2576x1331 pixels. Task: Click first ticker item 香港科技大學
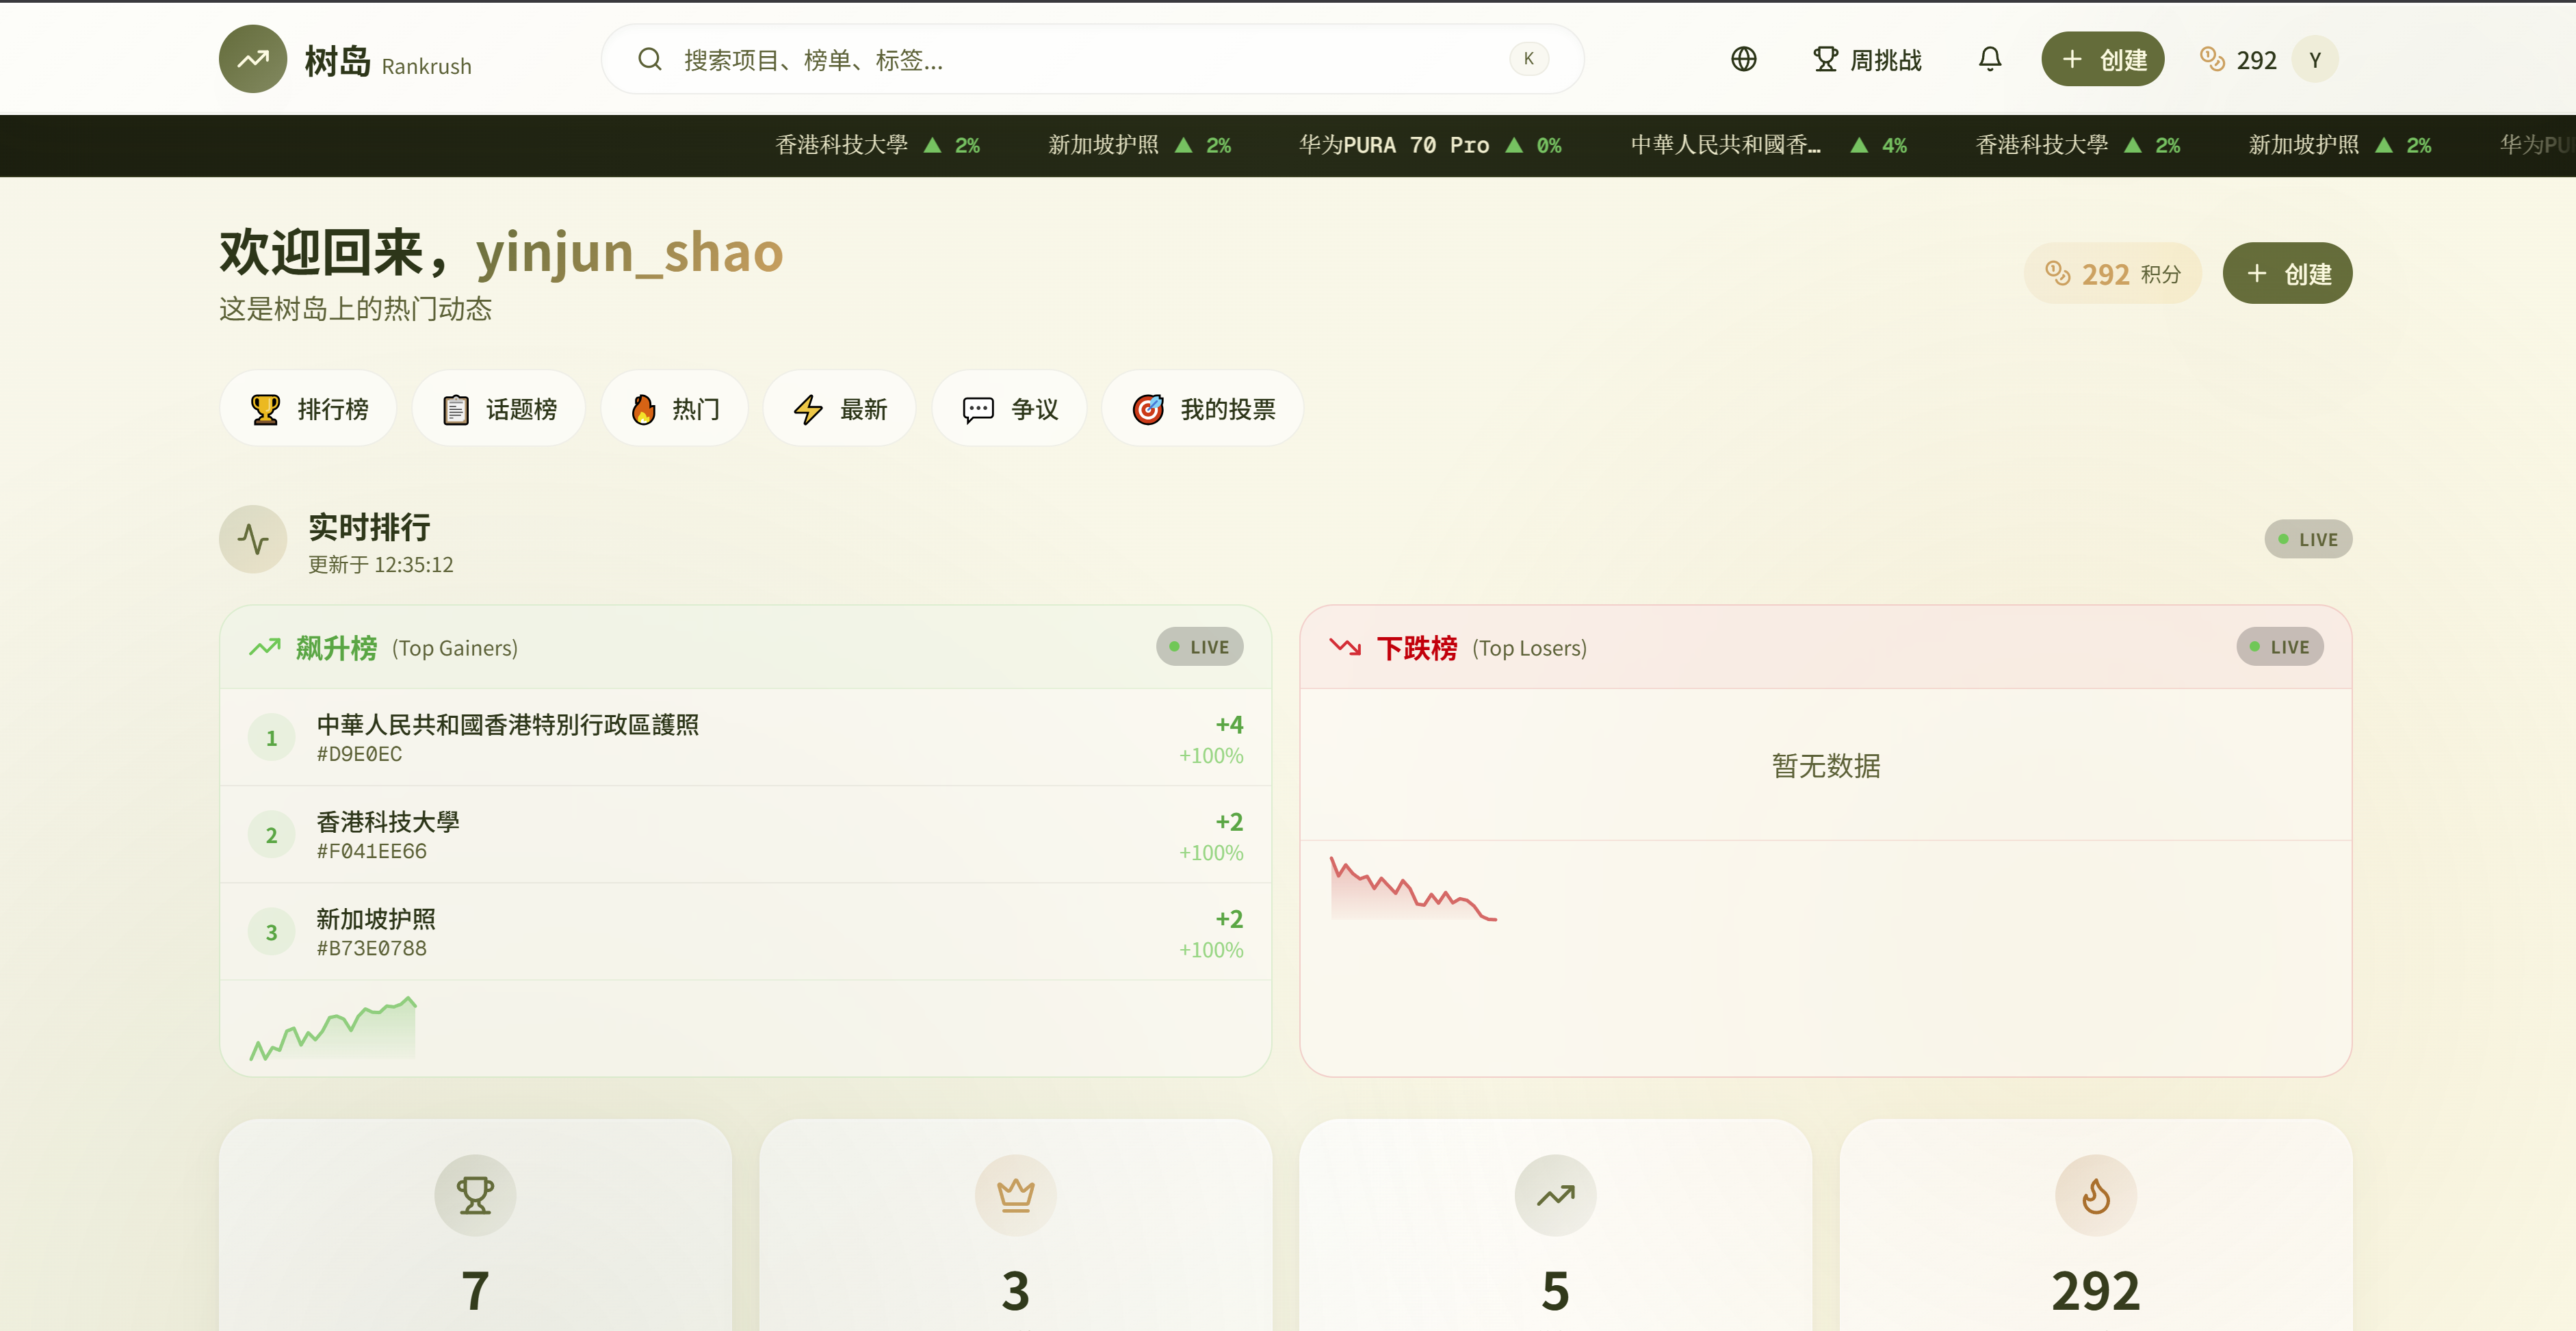(x=877, y=145)
